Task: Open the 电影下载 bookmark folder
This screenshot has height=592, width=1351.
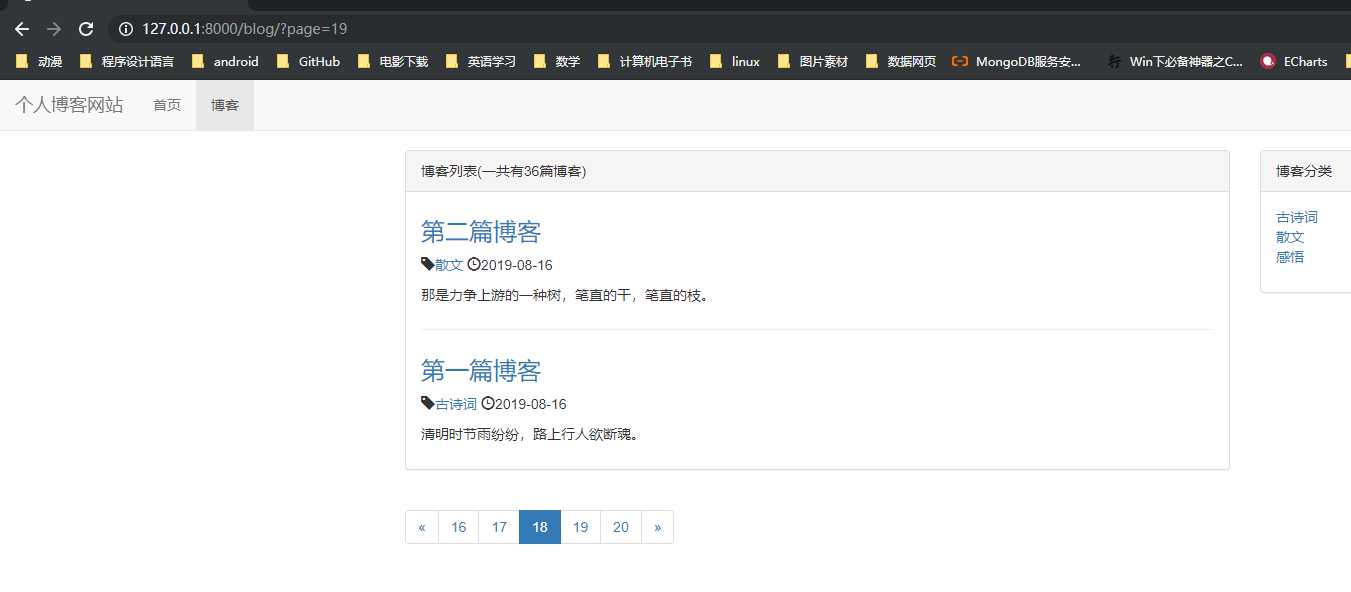Action: 392,61
